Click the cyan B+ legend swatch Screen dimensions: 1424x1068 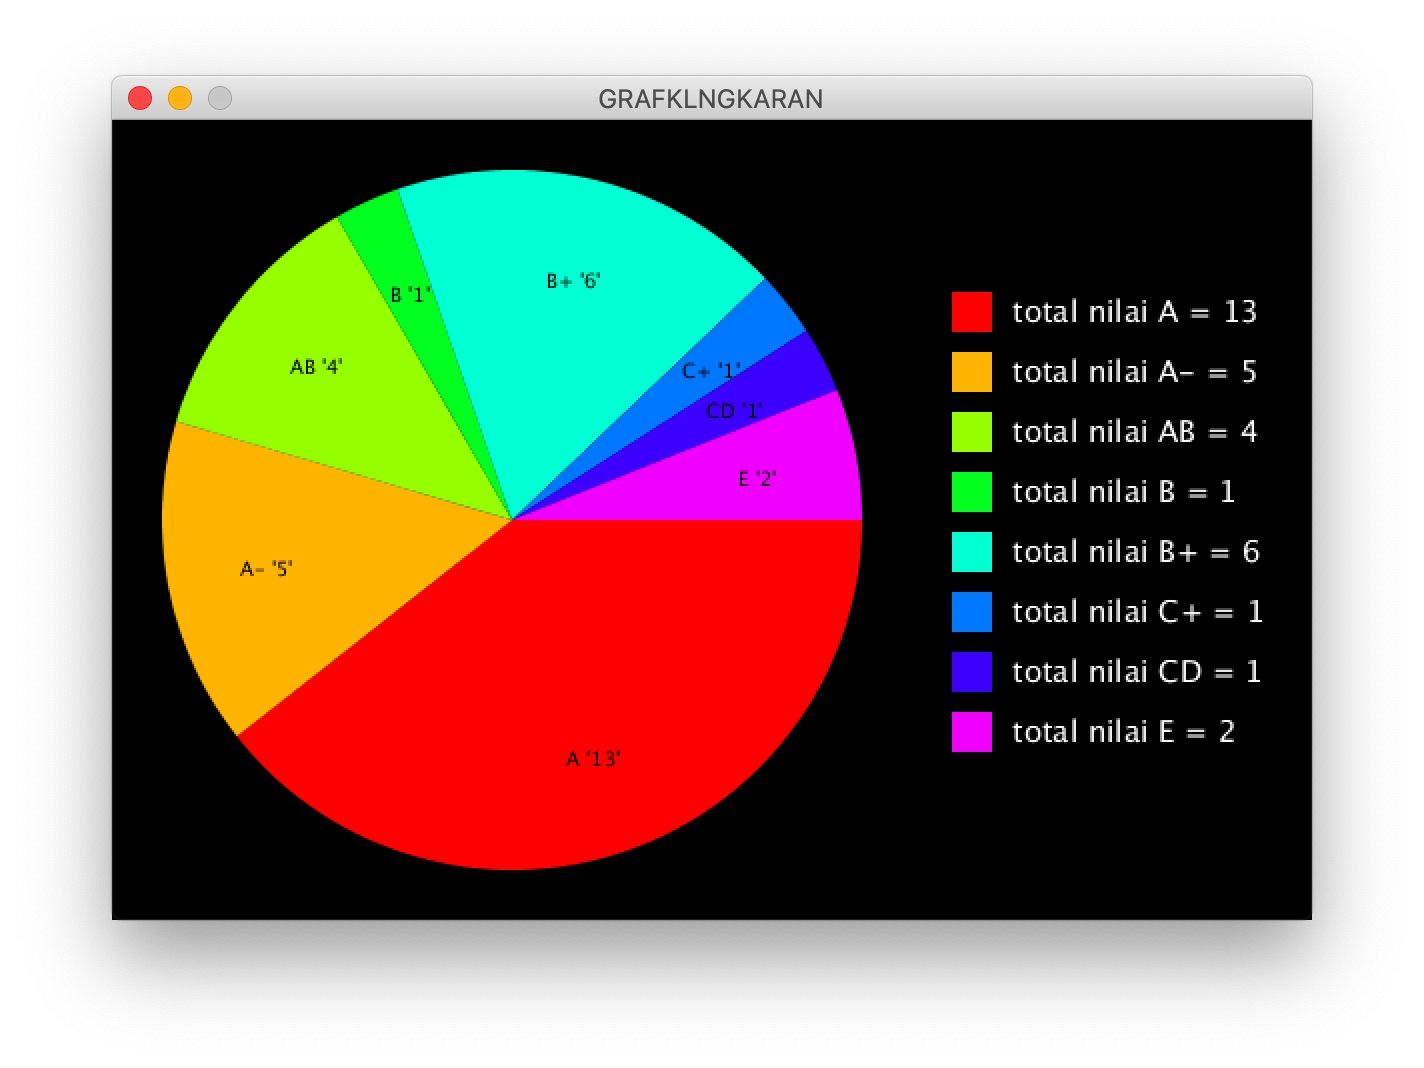(971, 552)
